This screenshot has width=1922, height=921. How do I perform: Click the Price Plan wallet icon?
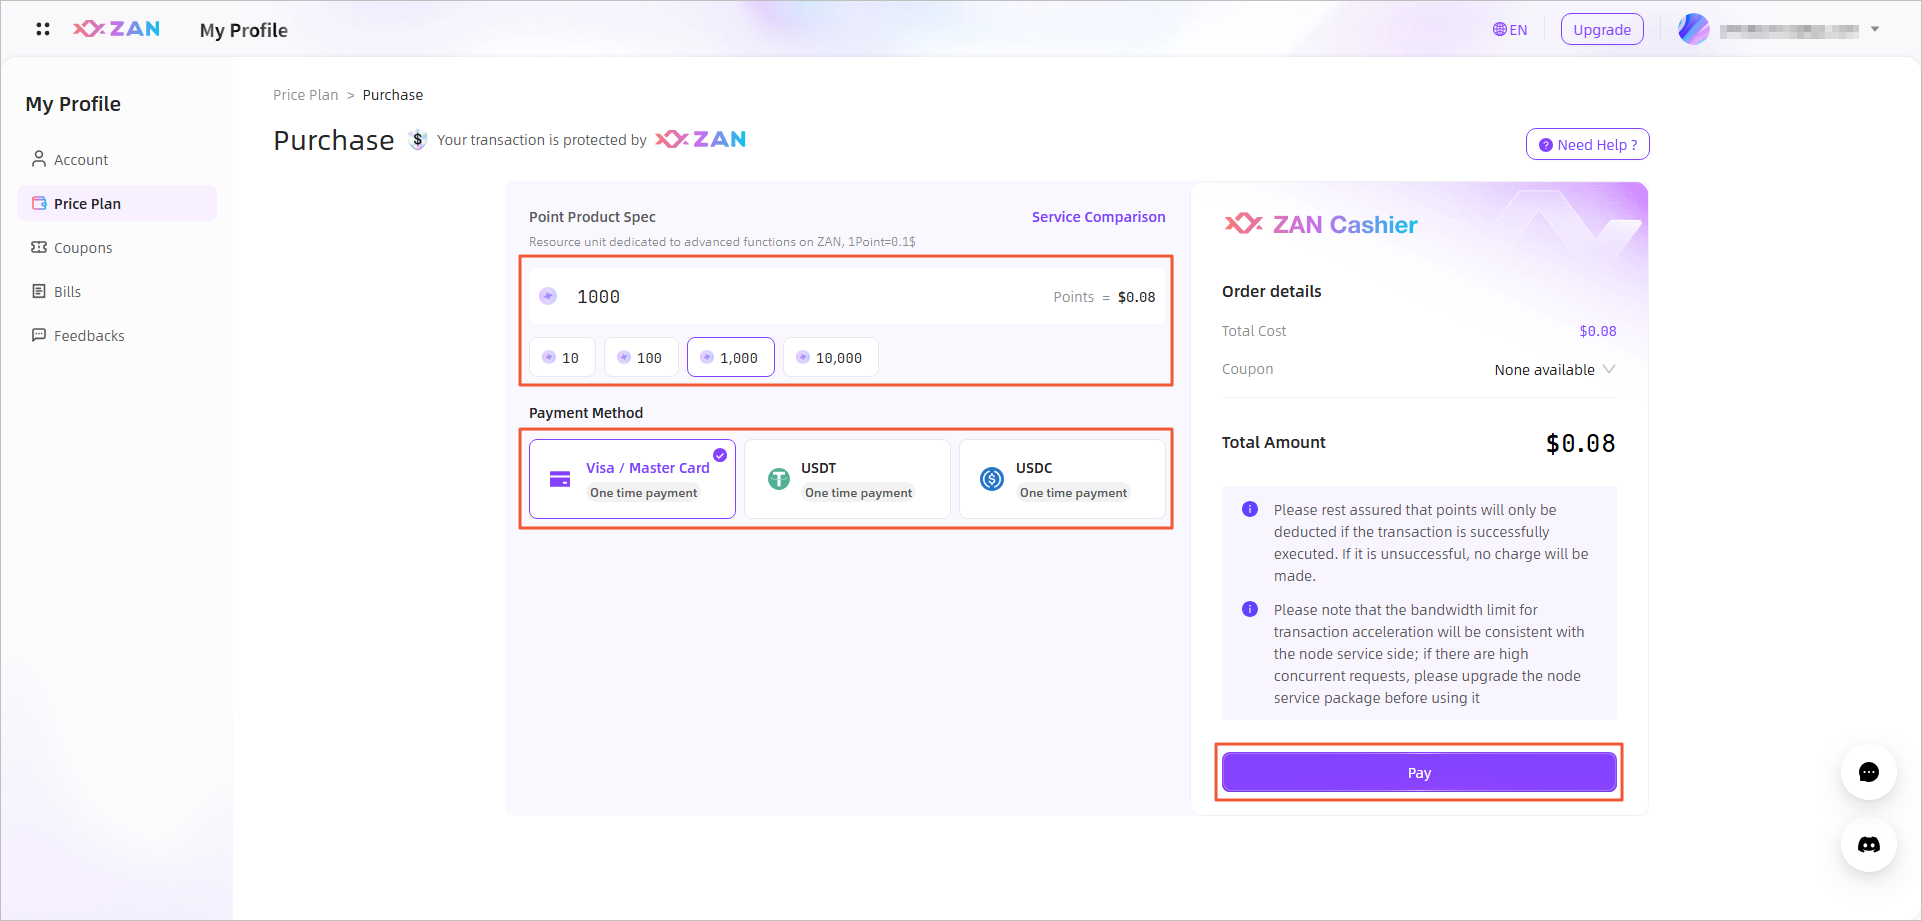click(39, 203)
